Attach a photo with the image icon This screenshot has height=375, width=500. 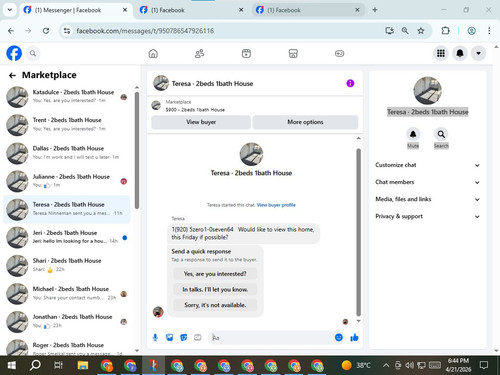169,338
